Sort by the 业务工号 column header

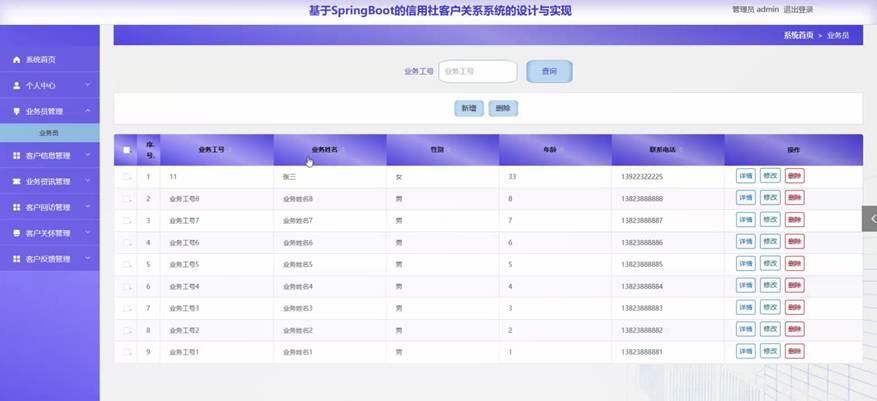click(x=217, y=150)
